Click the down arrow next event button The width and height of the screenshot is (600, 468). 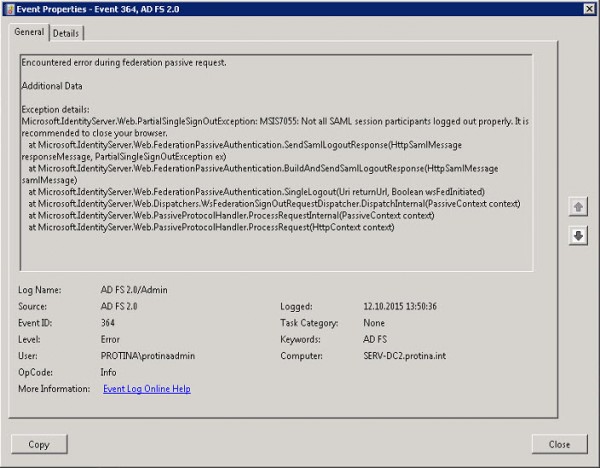(578, 236)
